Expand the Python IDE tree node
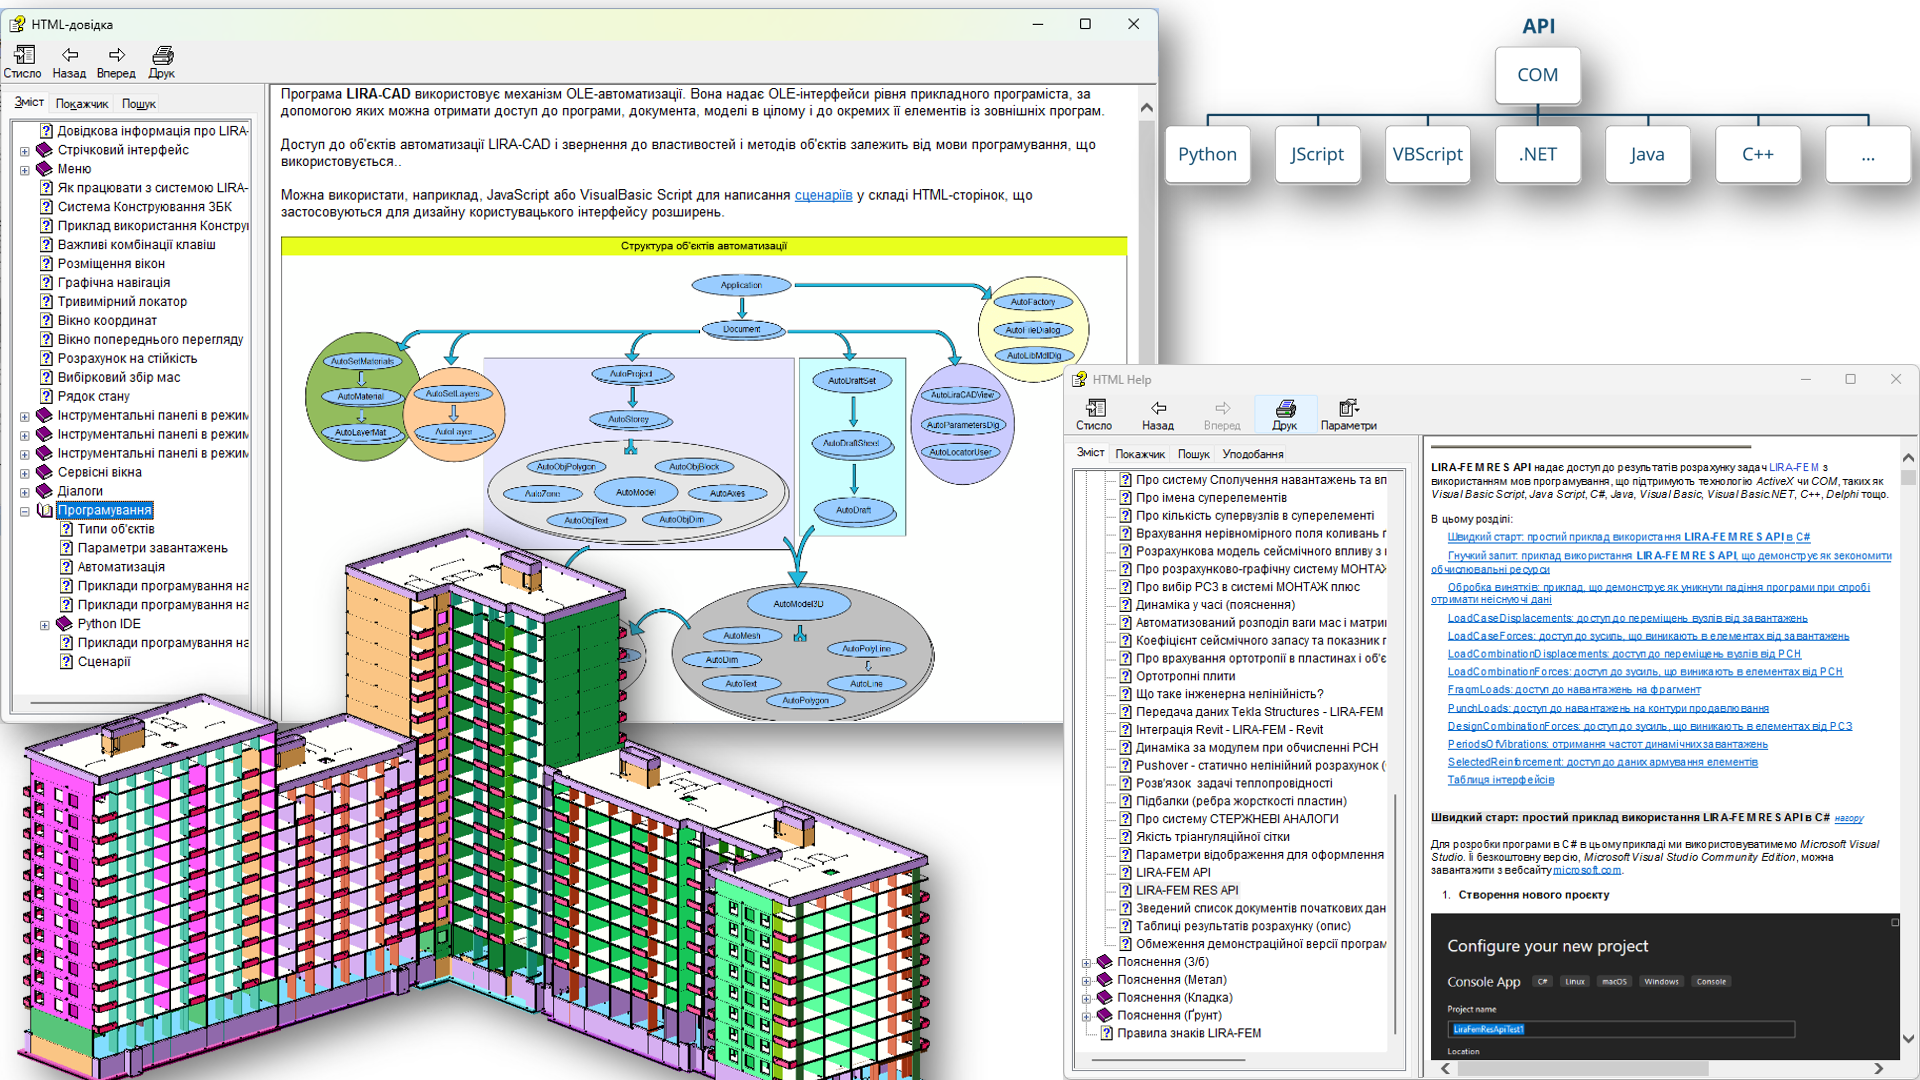Image resolution: width=1920 pixels, height=1080 pixels. click(45, 625)
